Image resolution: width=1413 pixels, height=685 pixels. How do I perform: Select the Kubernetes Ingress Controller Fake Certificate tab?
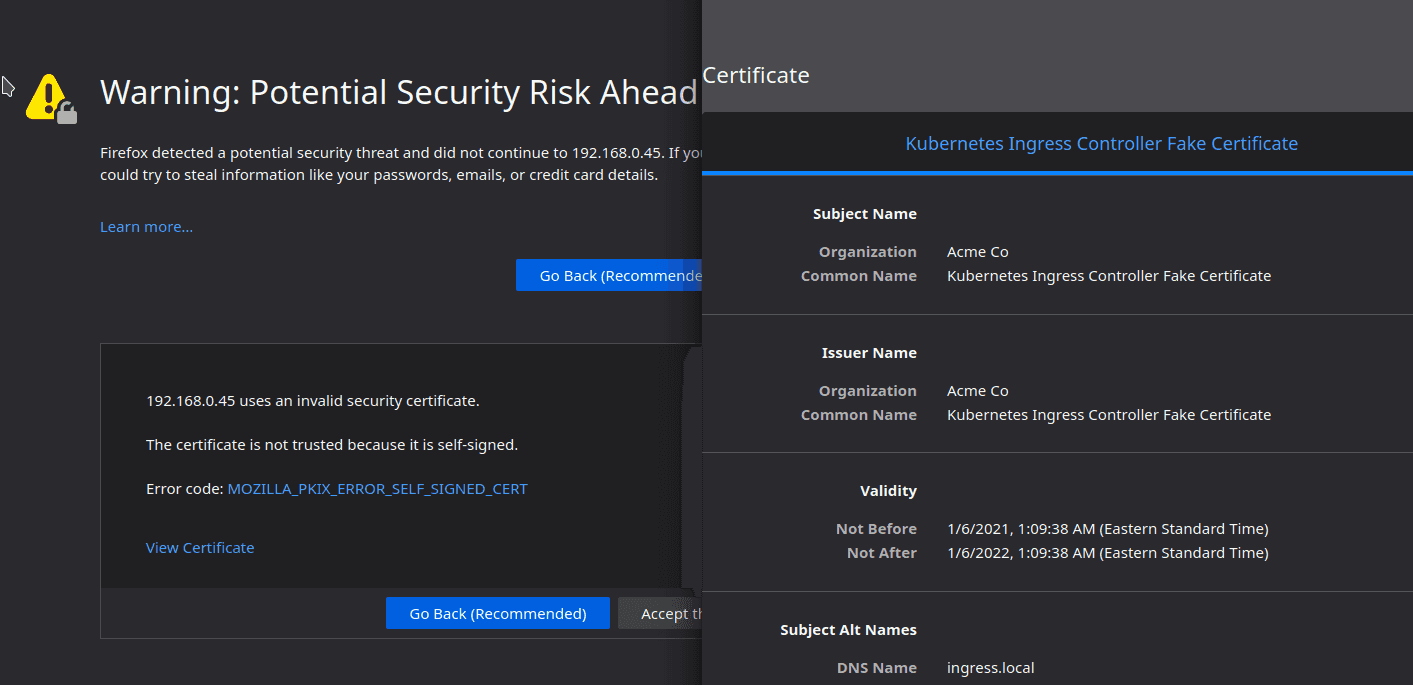(1101, 144)
